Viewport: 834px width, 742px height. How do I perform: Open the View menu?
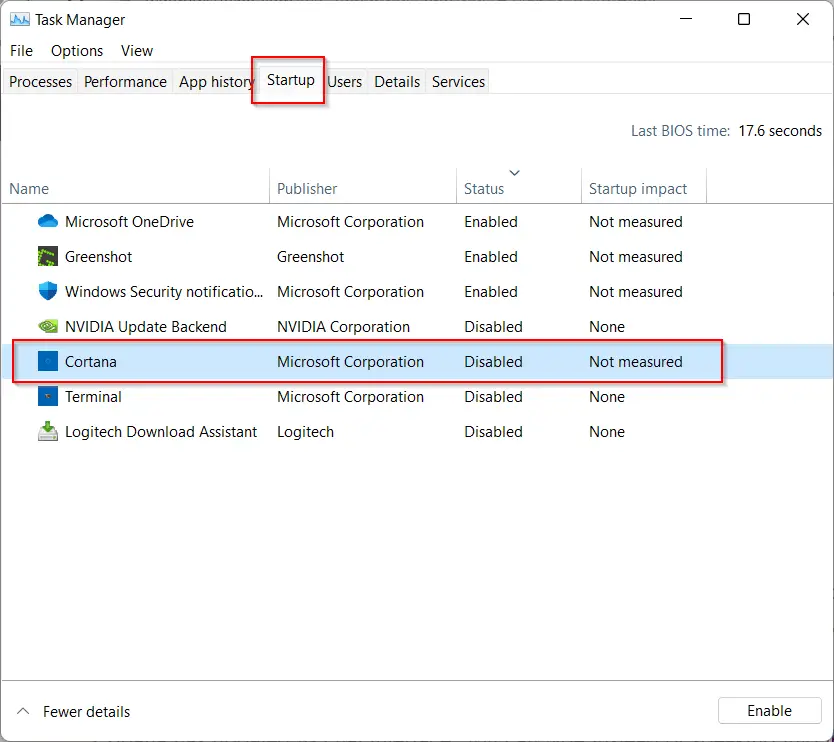pos(137,51)
